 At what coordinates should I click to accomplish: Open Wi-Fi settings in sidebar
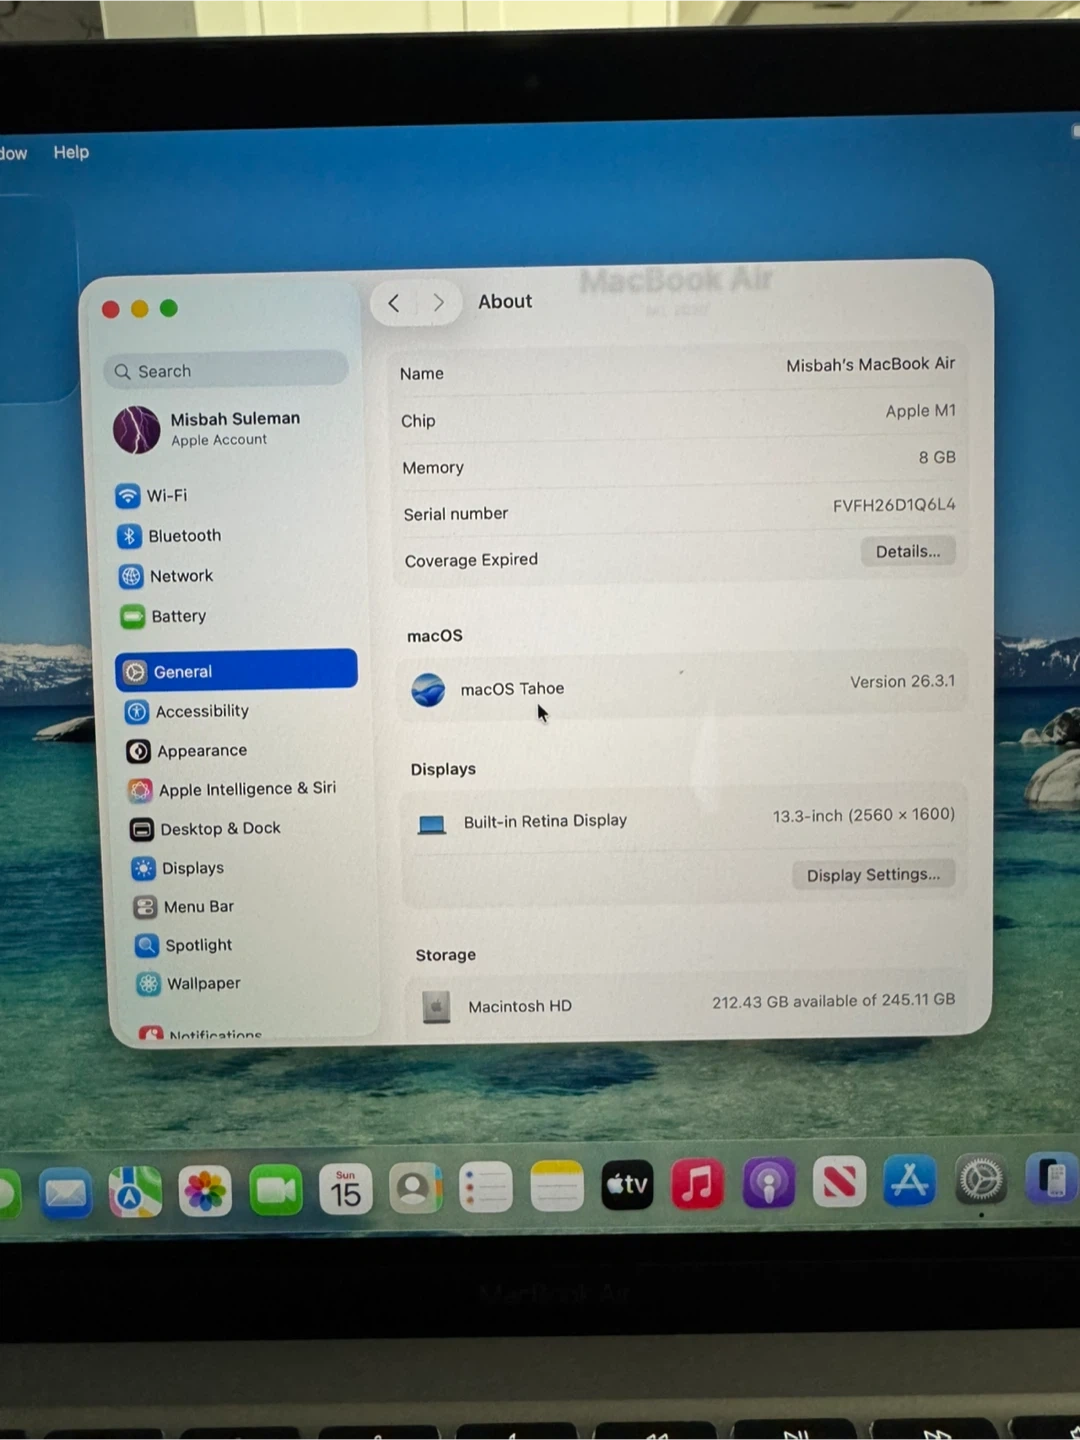point(166,496)
